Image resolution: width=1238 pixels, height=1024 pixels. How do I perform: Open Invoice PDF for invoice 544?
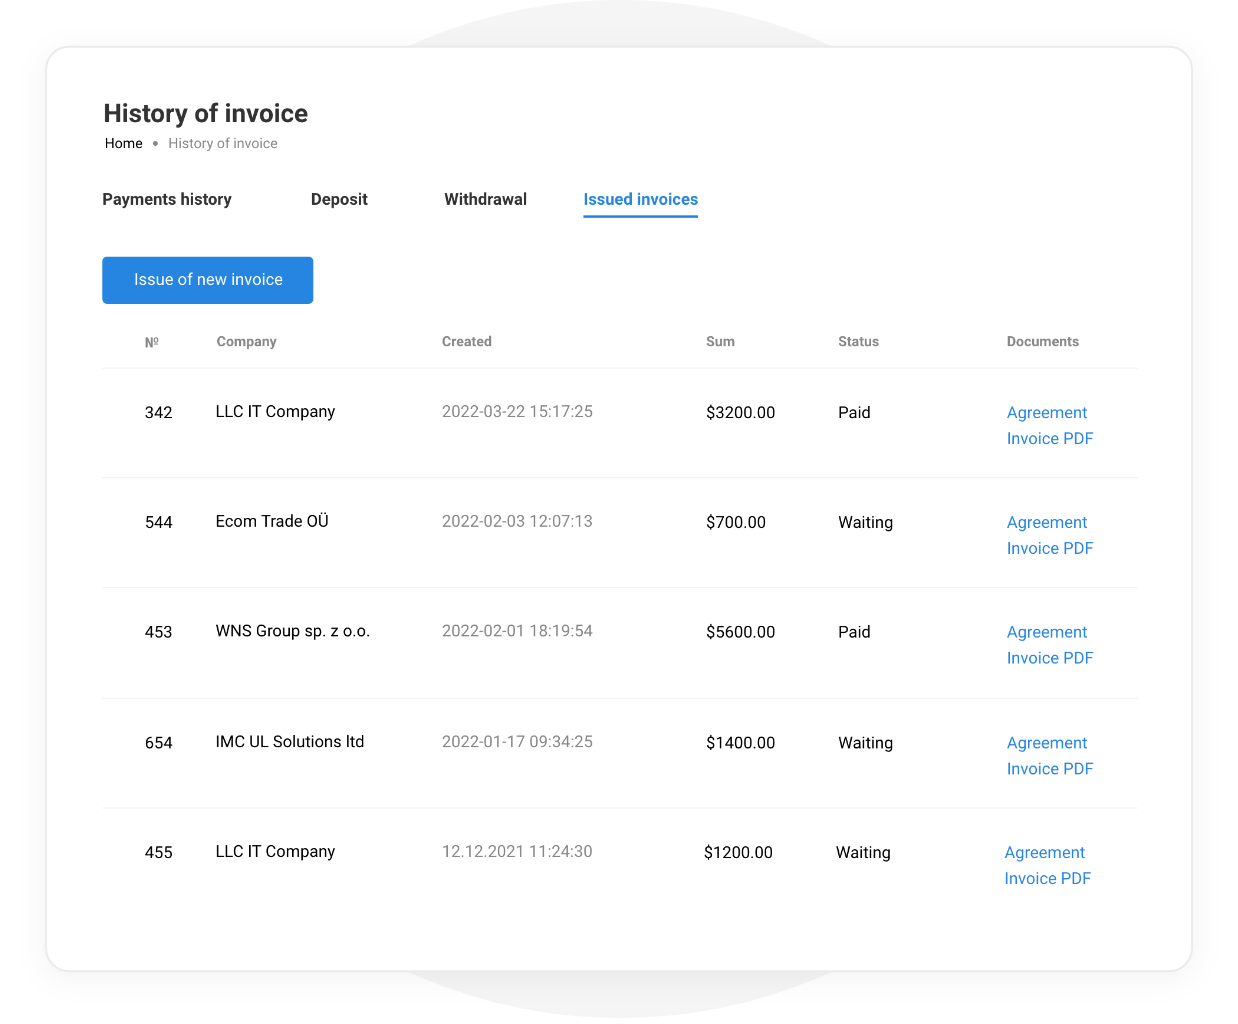tap(1049, 548)
